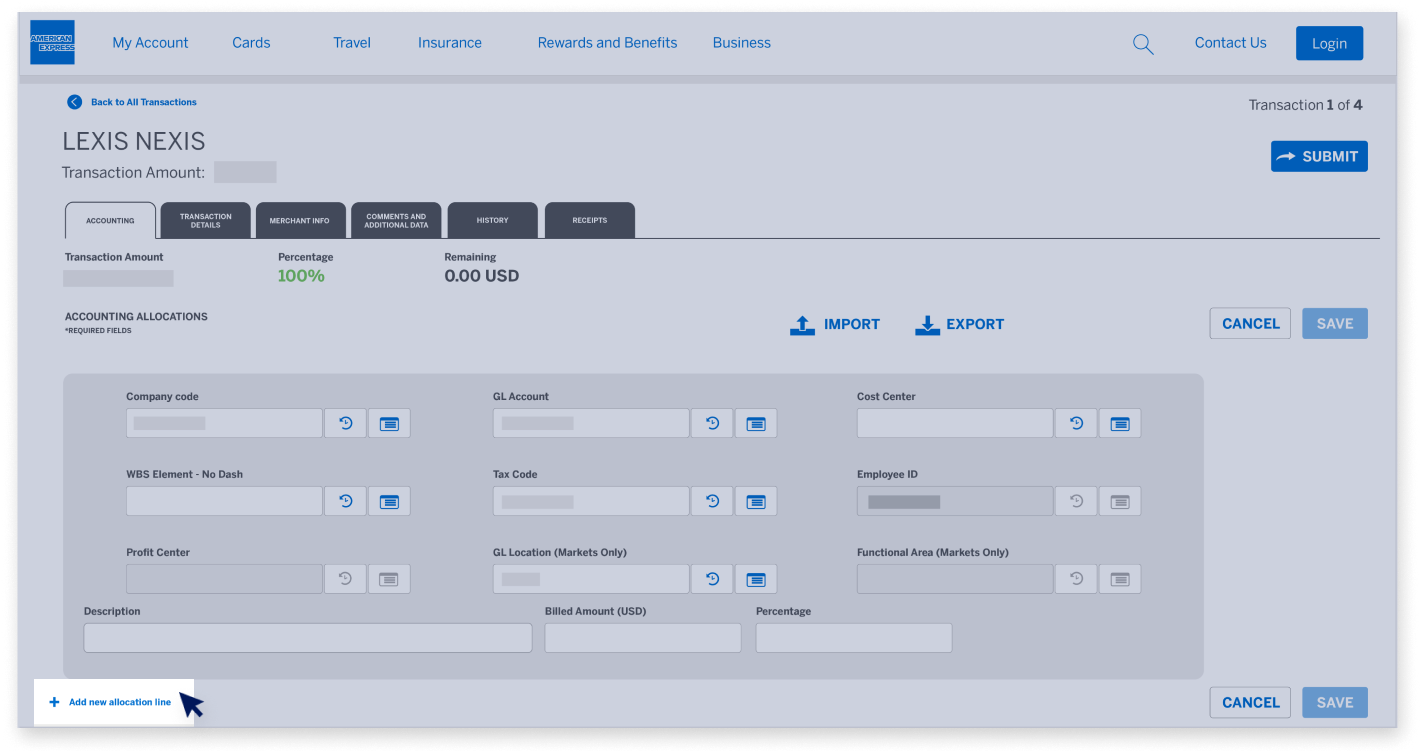This screenshot has height=751, width=1421.
Task: Export accounting allocations
Action: coord(959,324)
